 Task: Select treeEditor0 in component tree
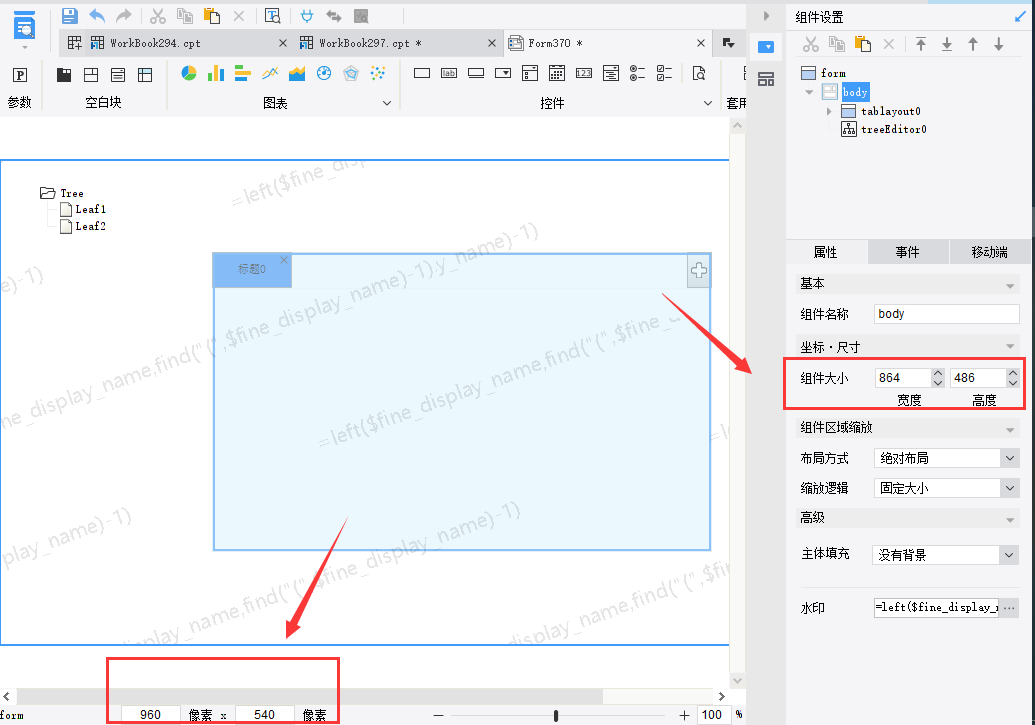(893, 129)
